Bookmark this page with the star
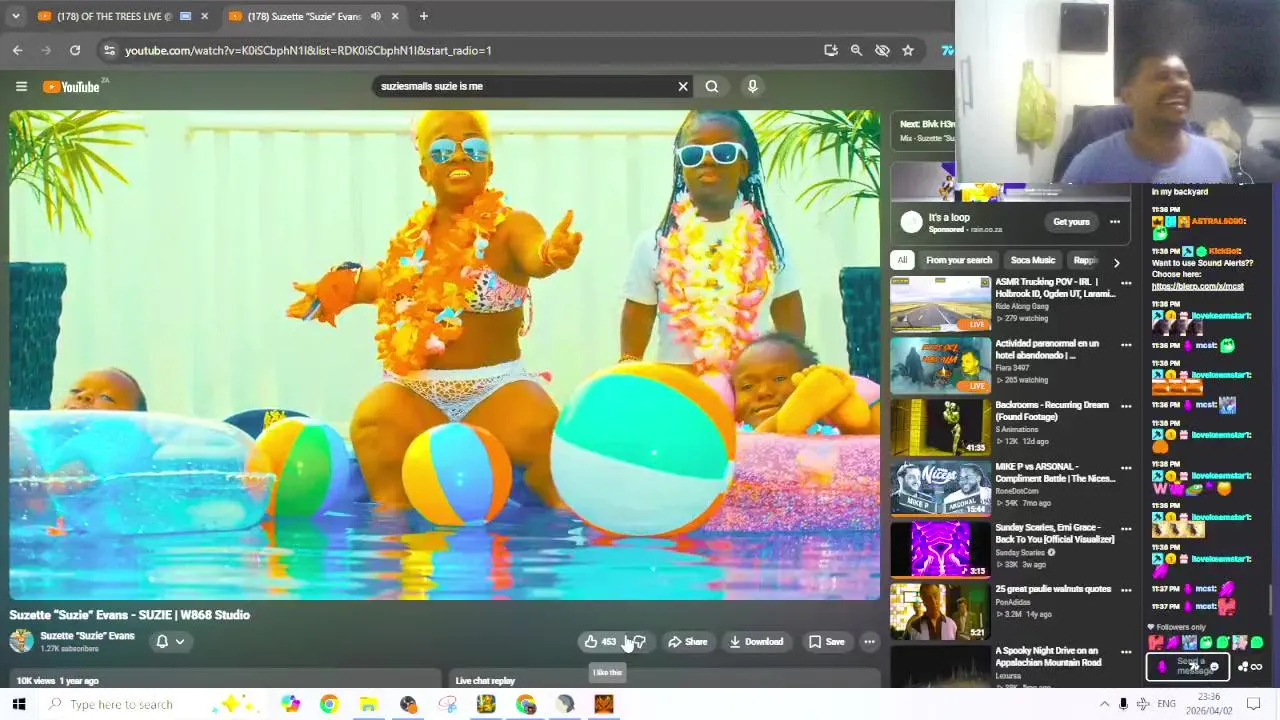 coord(908,50)
